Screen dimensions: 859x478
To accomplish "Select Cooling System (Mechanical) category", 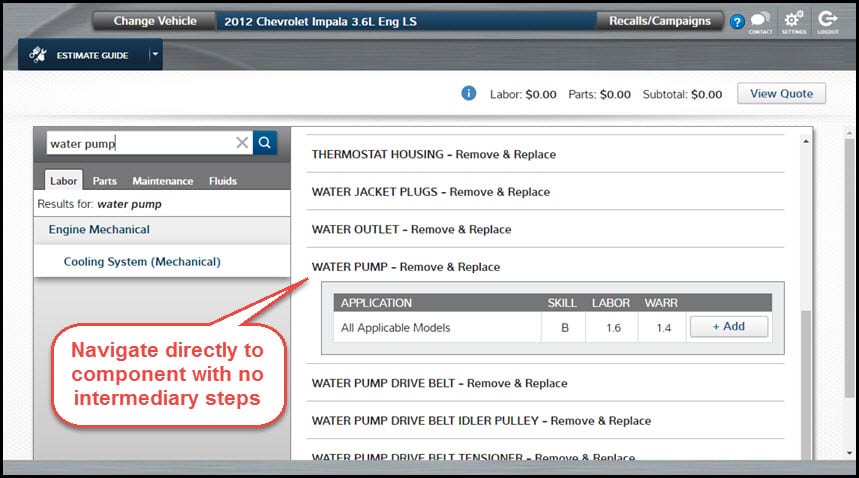I will [x=142, y=262].
